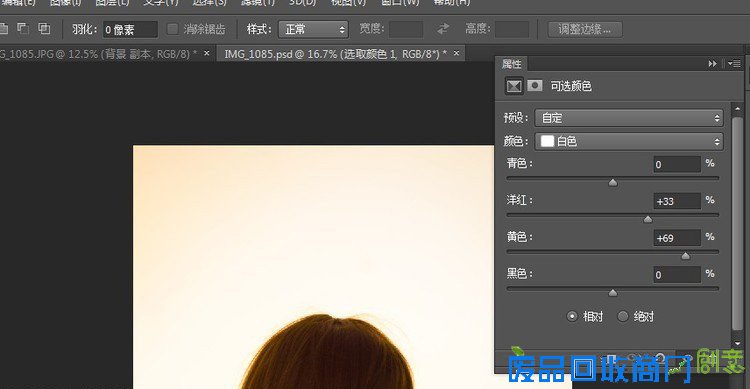Click the 青色 cyan percentage field
The width and height of the screenshot is (750, 389).
[x=677, y=164]
